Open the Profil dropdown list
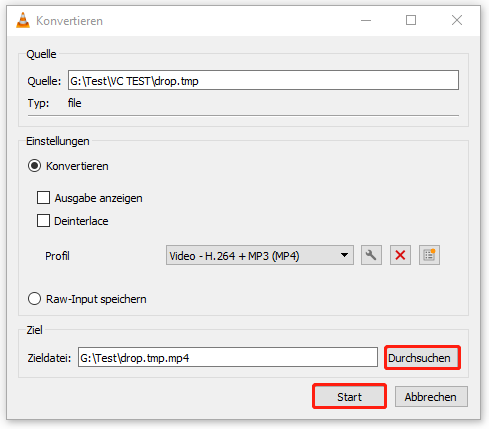 pyautogui.click(x=260, y=255)
